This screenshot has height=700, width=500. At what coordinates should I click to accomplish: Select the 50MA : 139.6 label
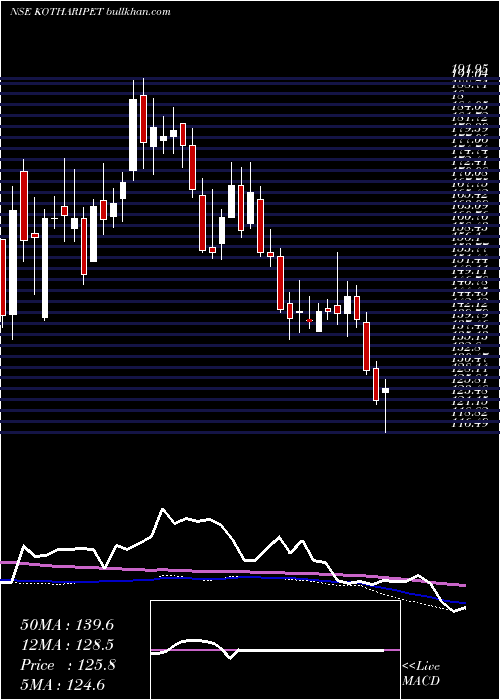[67, 625]
